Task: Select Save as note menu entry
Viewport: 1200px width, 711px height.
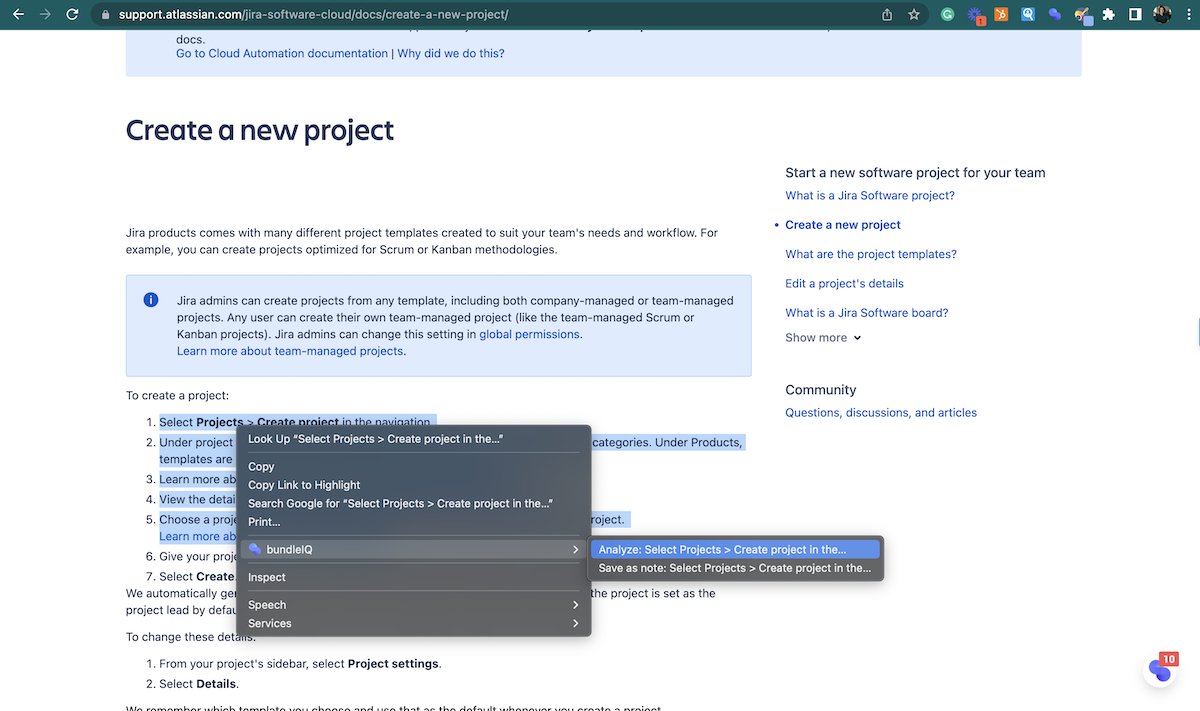Action: (734, 568)
